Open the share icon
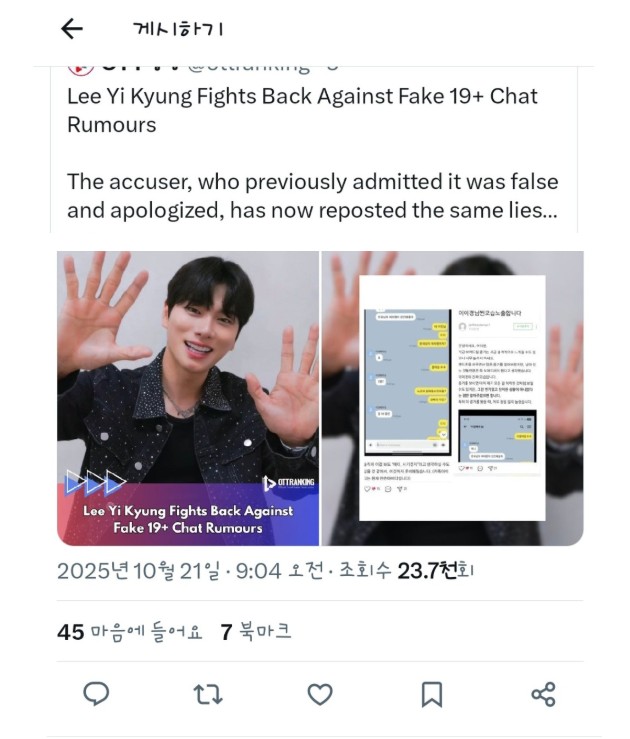Viewport: 630px width, 739px height. point(543,695)
